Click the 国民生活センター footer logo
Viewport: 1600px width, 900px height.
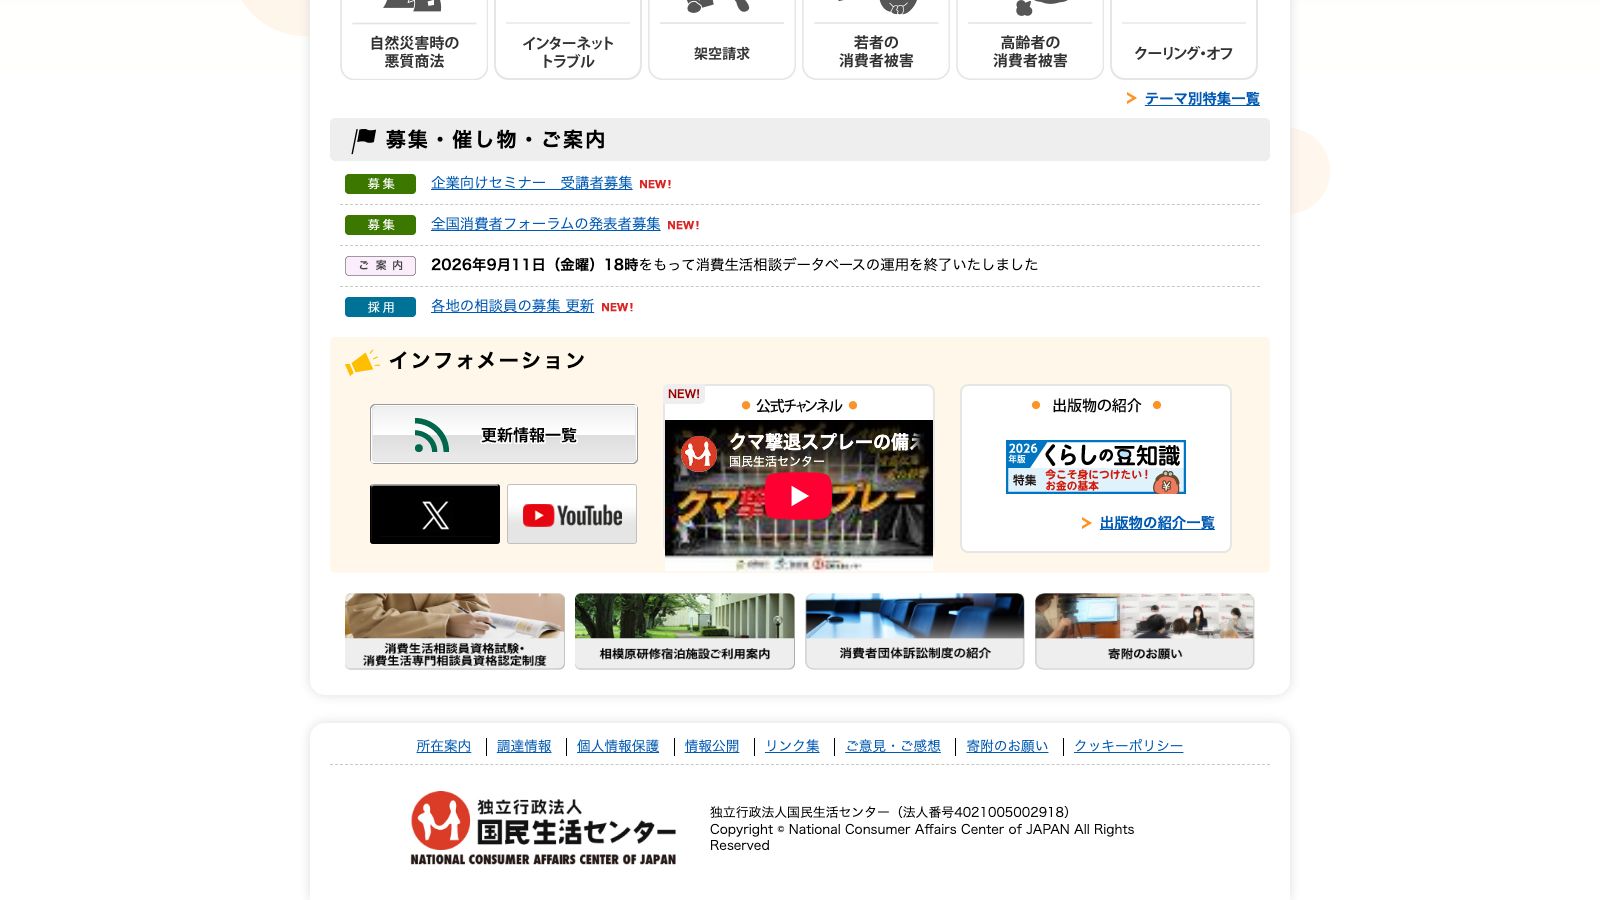pyautogui.click(x=543, y=828)
